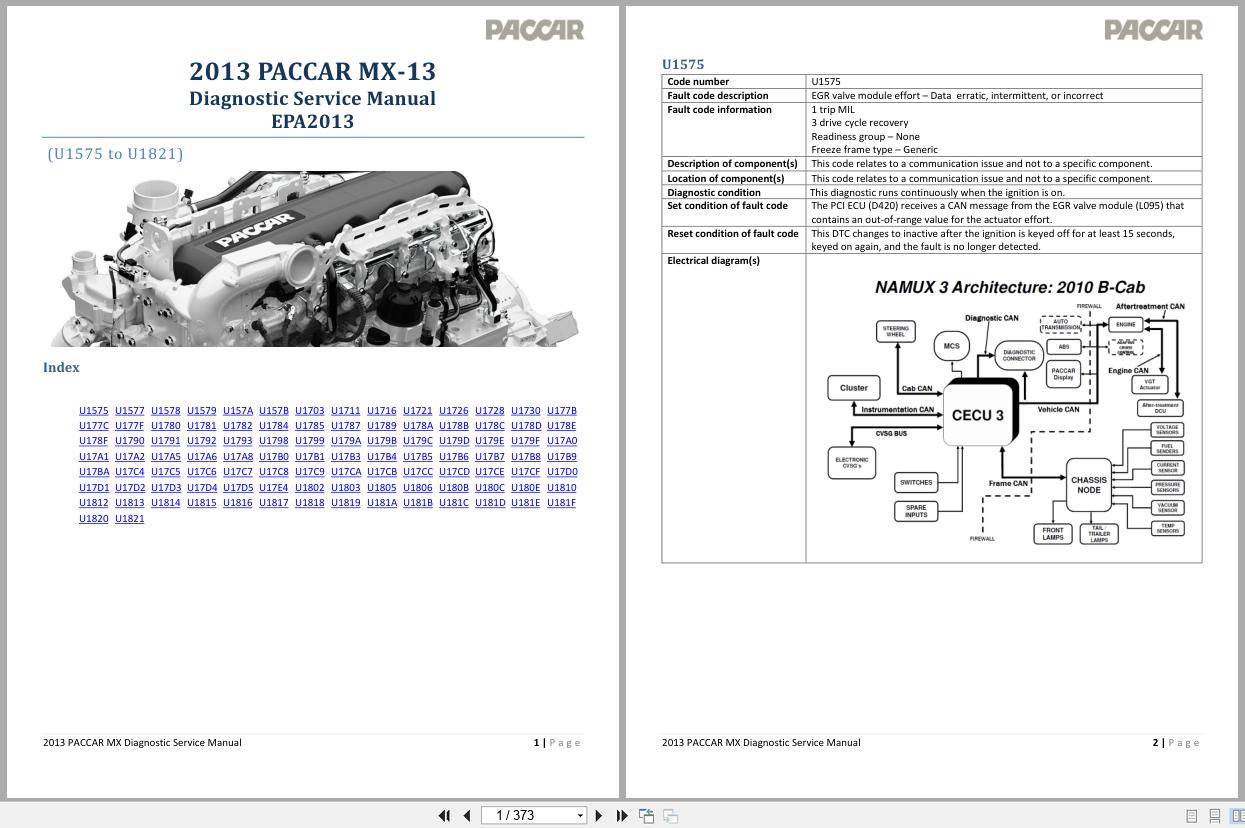Go to the next page

(x=599, y=815)
